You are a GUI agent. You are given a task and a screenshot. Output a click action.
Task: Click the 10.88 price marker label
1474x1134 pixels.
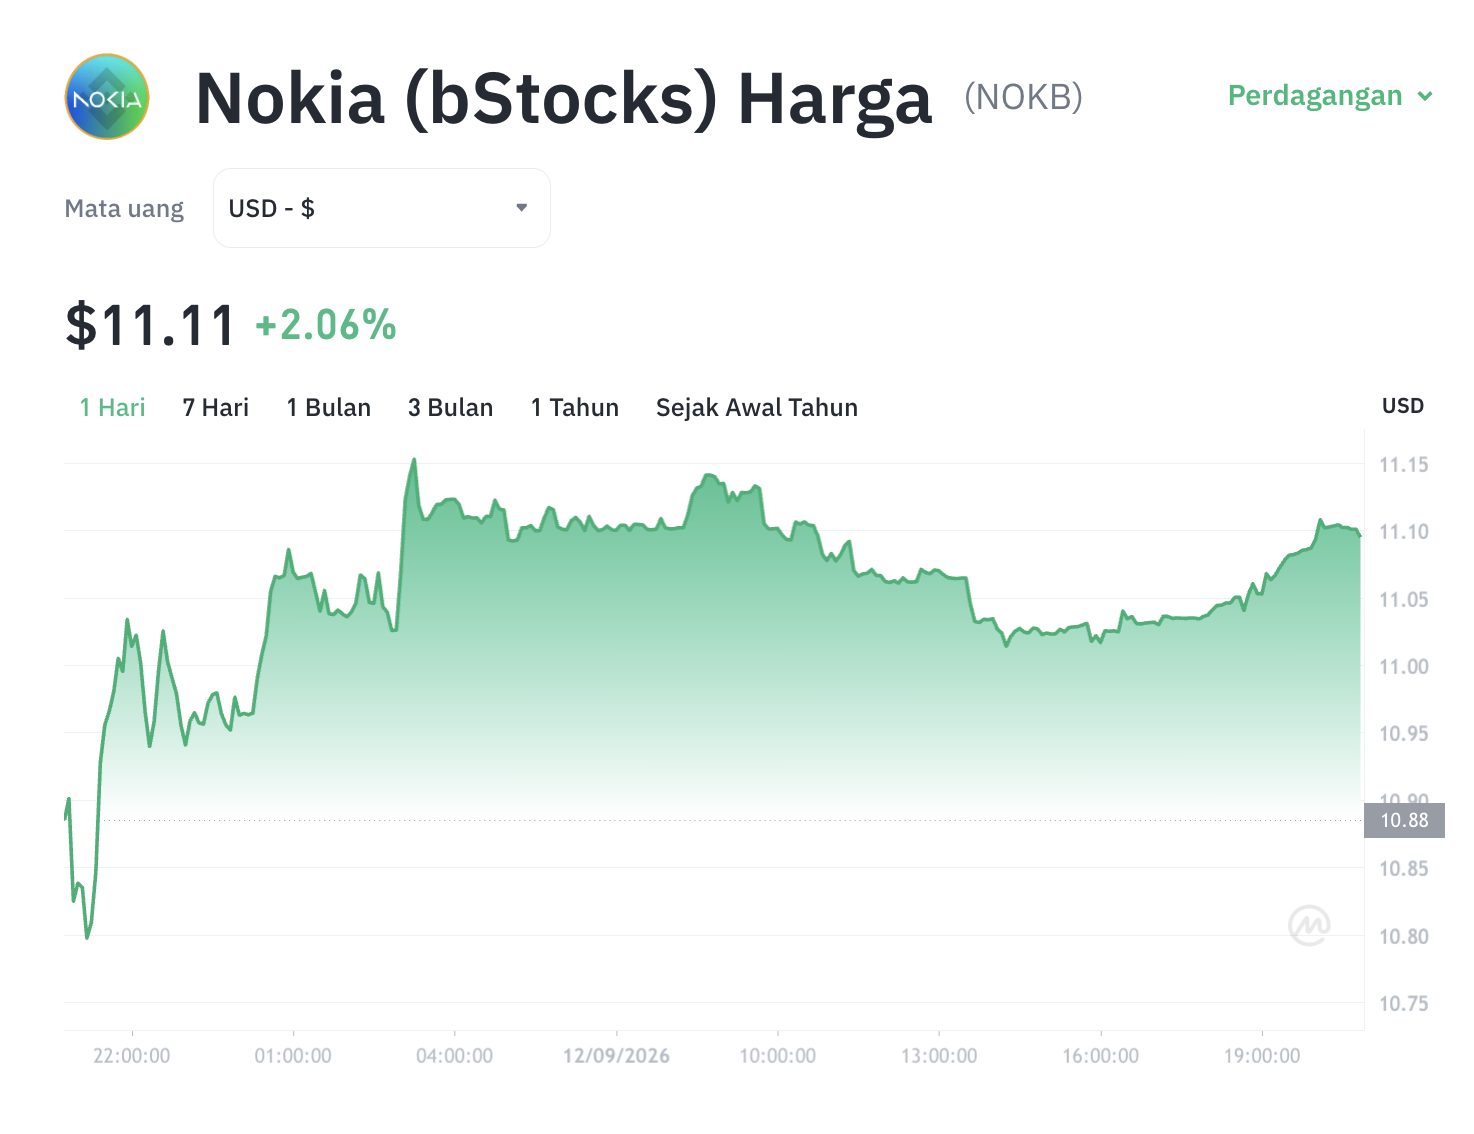(1404, 820)
